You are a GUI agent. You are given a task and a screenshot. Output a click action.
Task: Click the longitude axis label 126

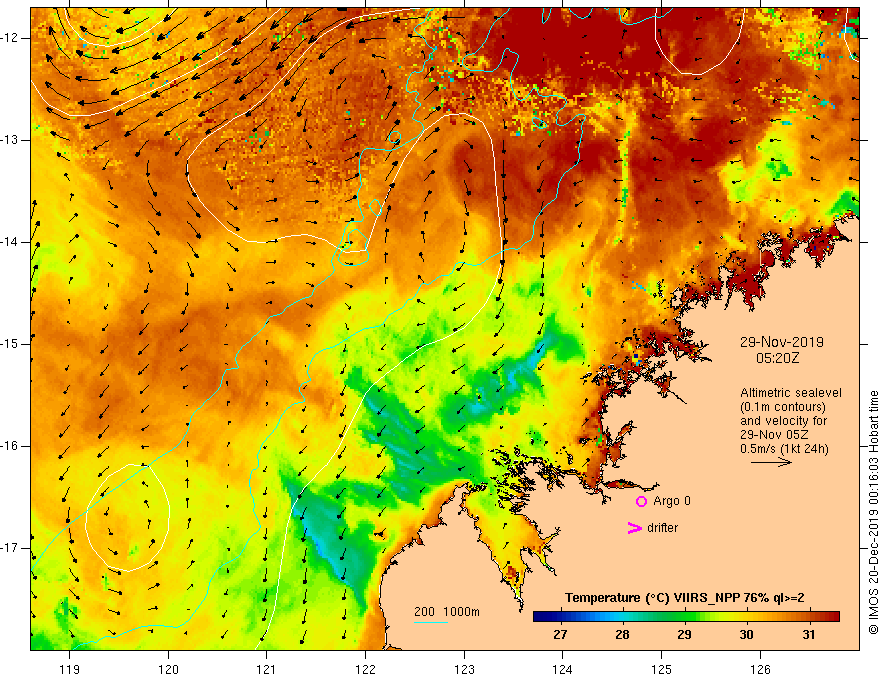coord(760,669)
